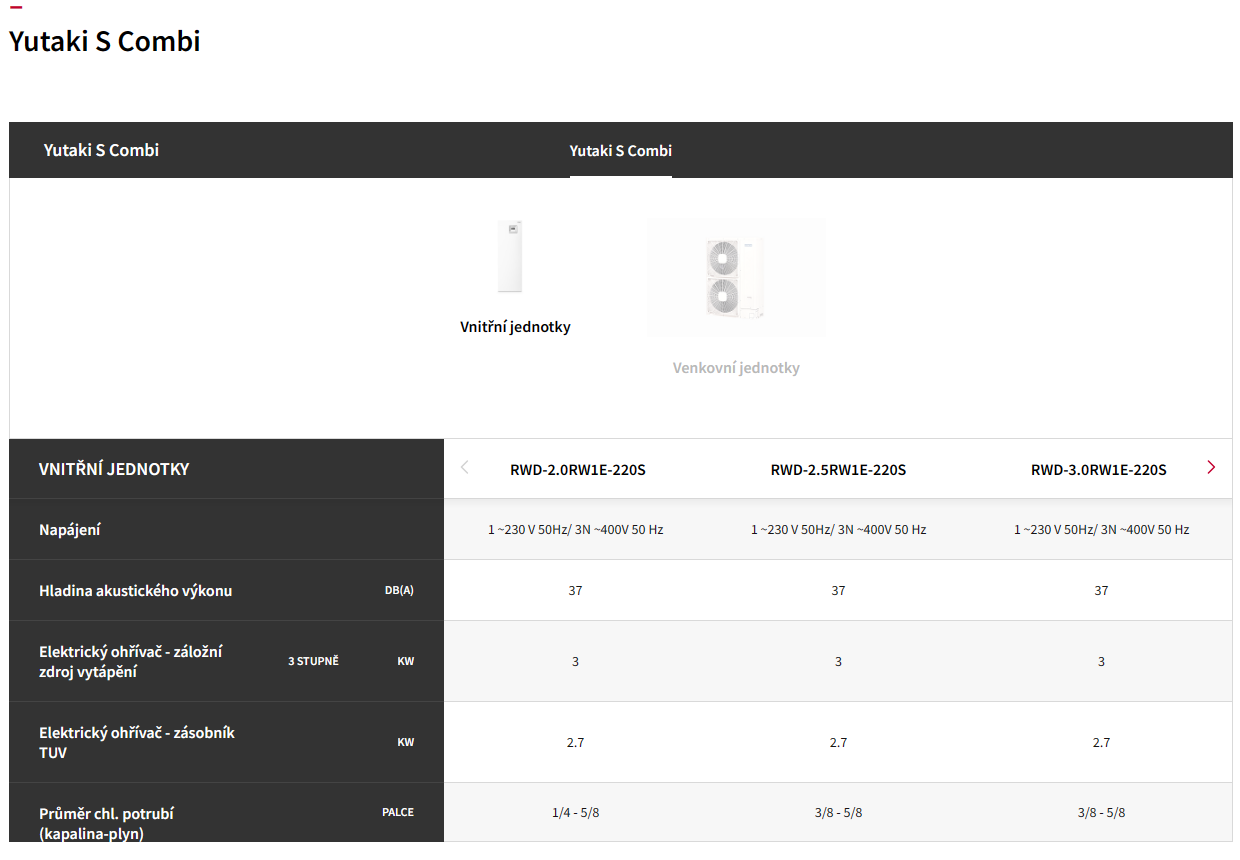Image resolution: width=1240 pixels, height=860 pixels.
Task: Click KW unit in zásobník TUV row
Action: tap(405, 743)
